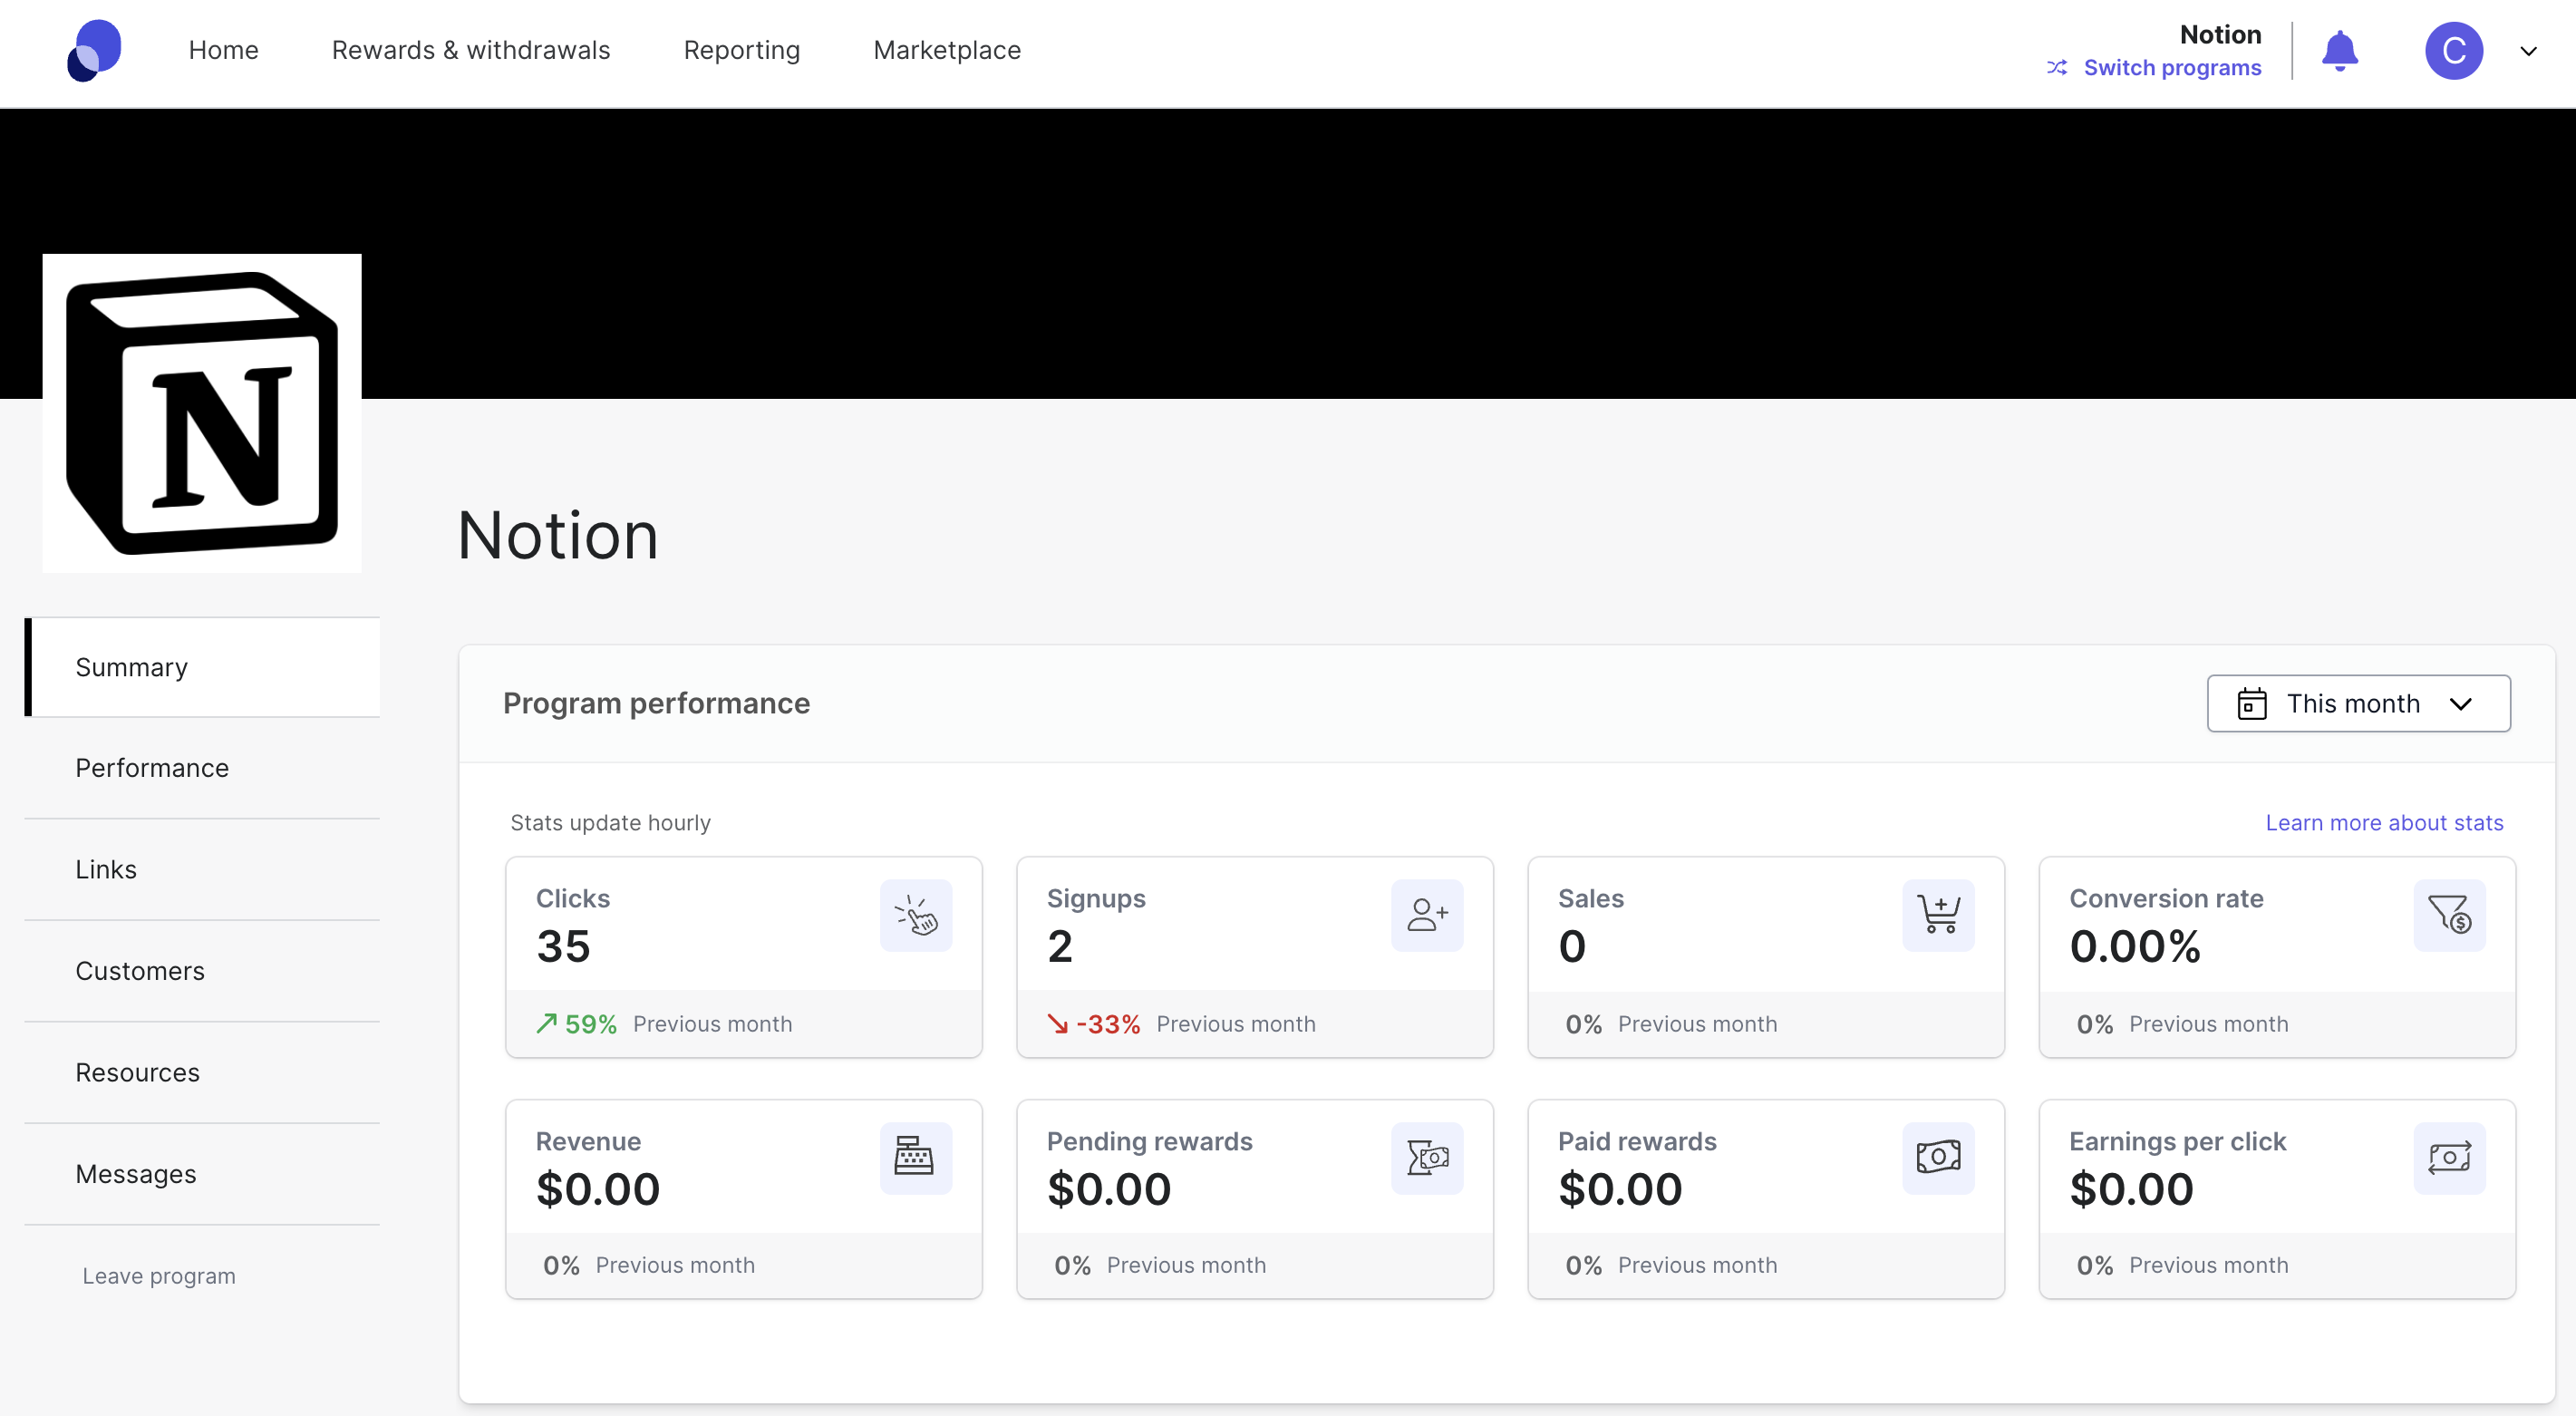Viewport: 2576px width, 1416px height.
Task: Click the Notion page title
Action: (x=557, y=535)
